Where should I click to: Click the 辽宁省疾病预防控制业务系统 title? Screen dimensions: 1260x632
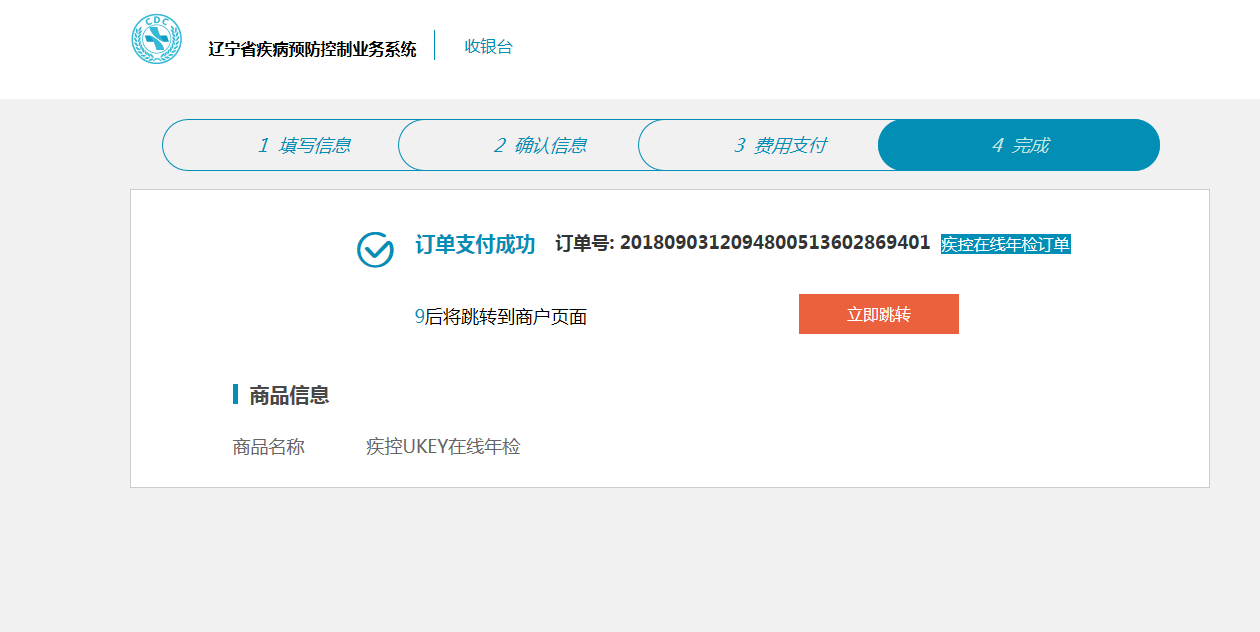coord(312,49)
